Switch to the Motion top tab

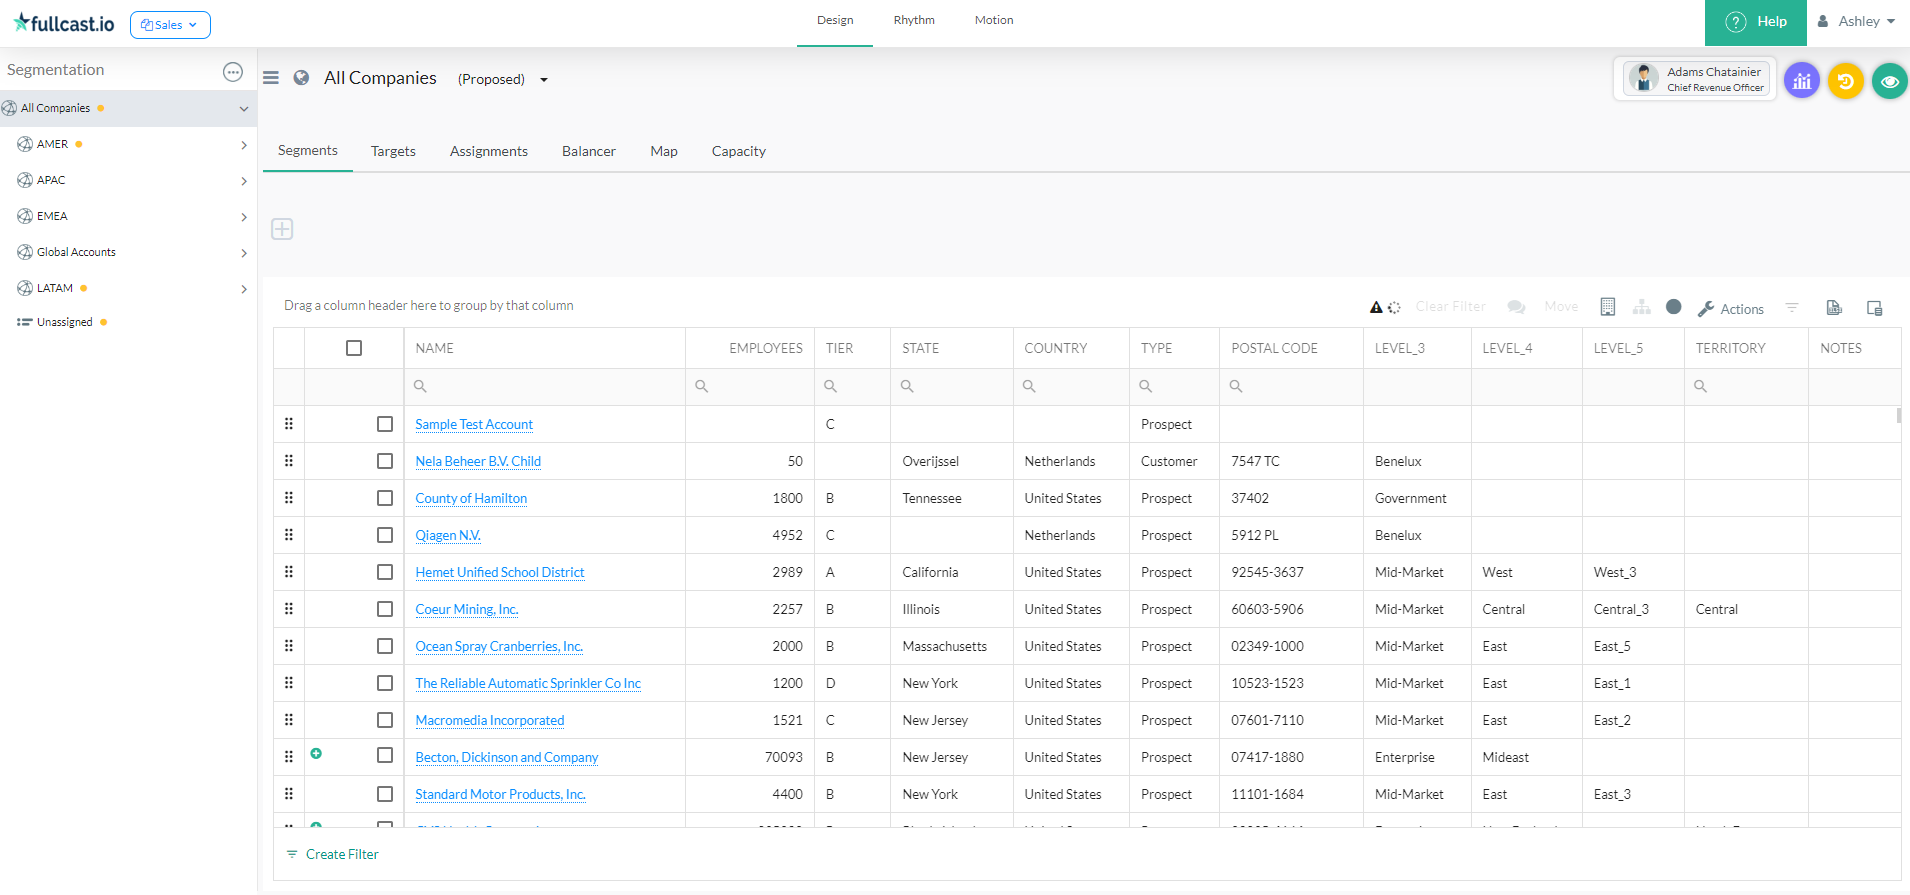point(994,21)
